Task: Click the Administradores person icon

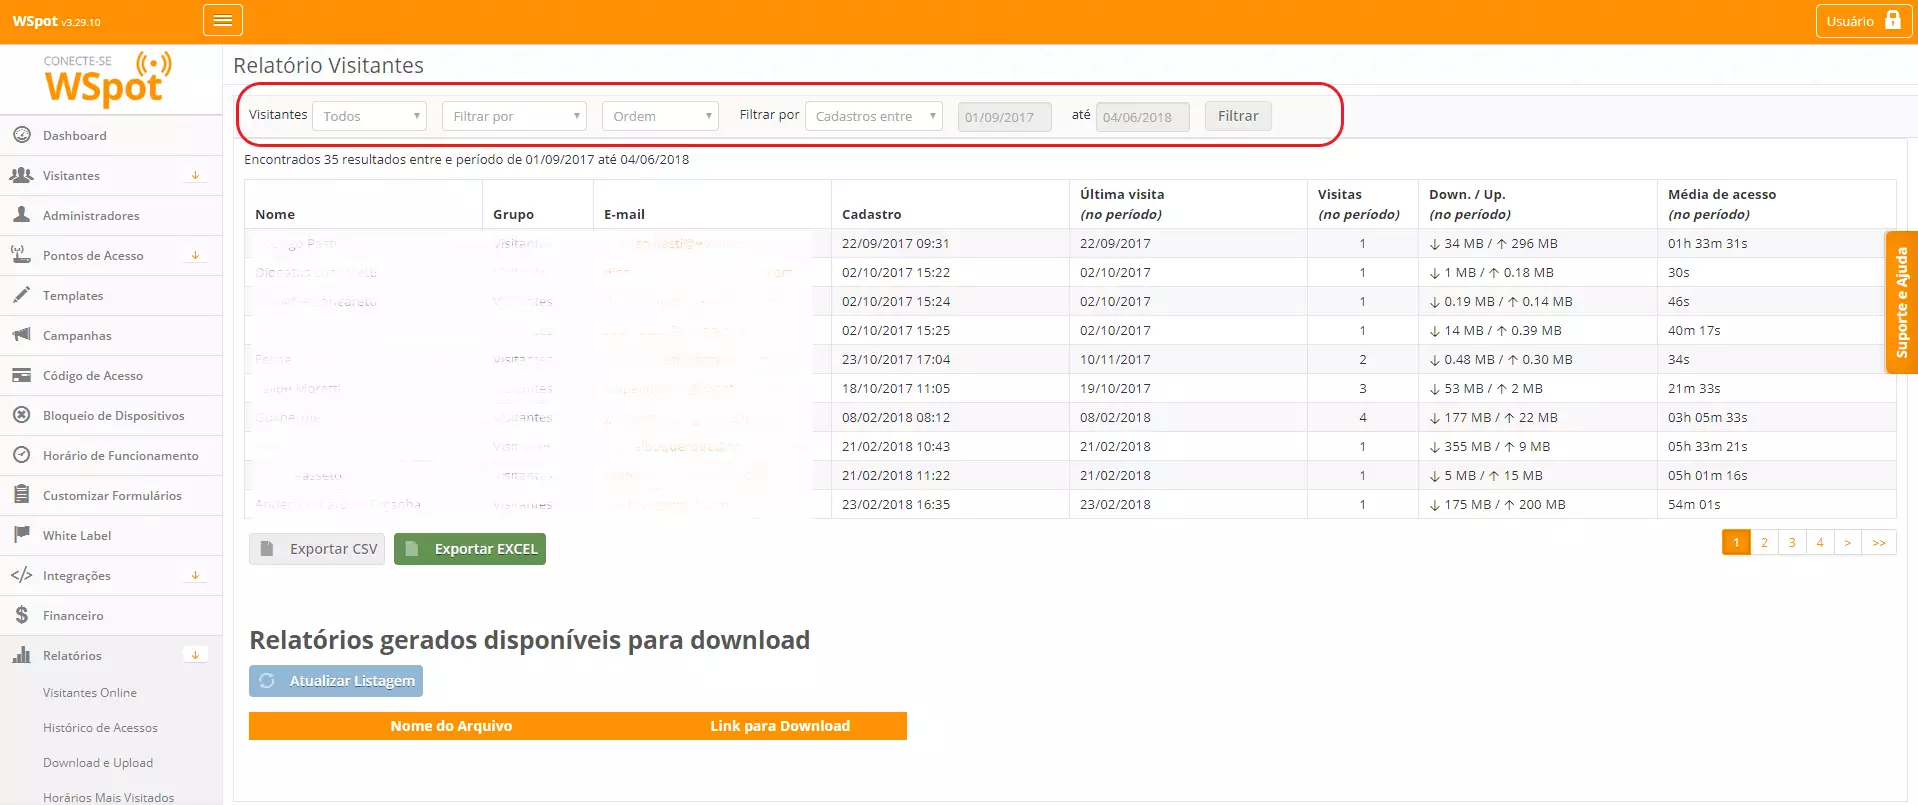Action: pos(21,215)
